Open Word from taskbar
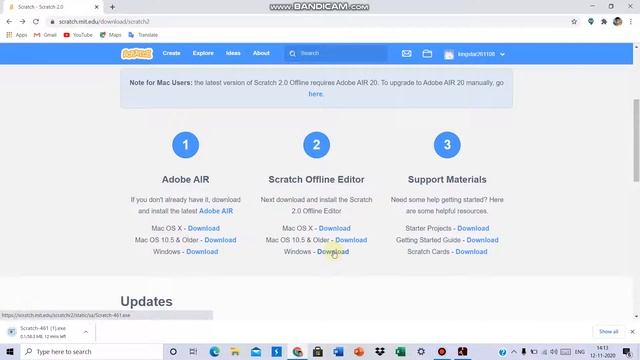The height and width of the screenshot is (360, 640). point(338,351)
